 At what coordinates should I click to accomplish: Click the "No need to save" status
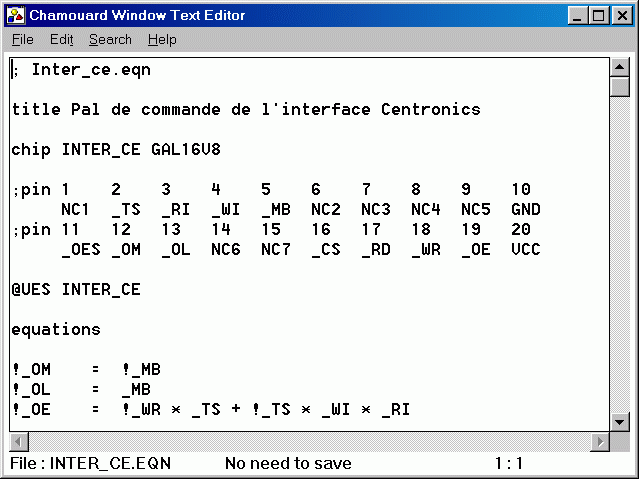click(x=288, y=463)
